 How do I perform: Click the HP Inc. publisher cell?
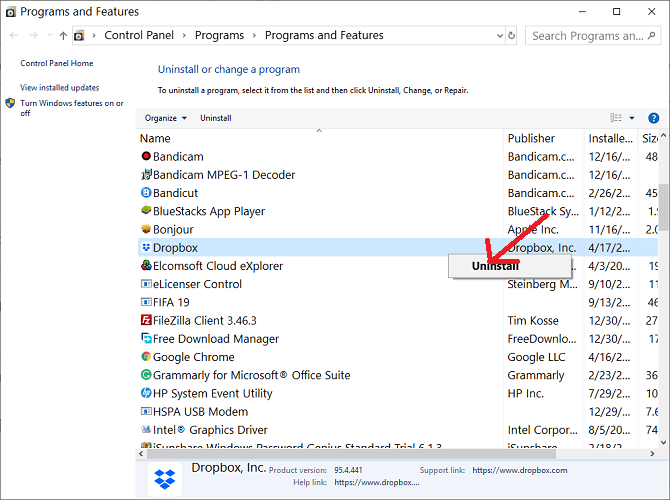point(526,393)
